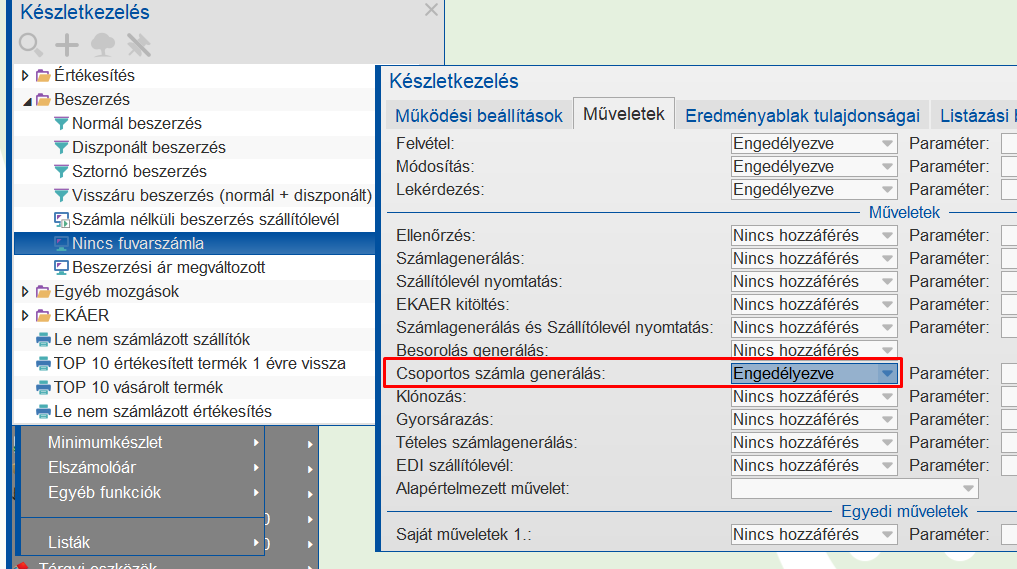Image resolution: width=1017 pixels, height=569 pixels.
Task: Click the Paraméter field next to Felvétel
Action: (1009, 143)
